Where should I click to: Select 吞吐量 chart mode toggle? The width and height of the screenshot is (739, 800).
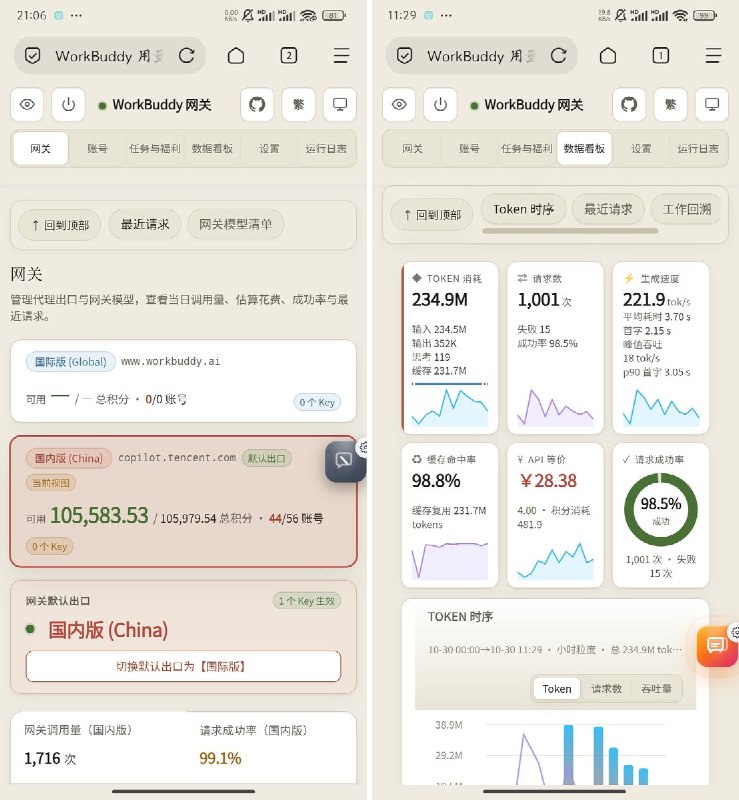click(656, 689)
